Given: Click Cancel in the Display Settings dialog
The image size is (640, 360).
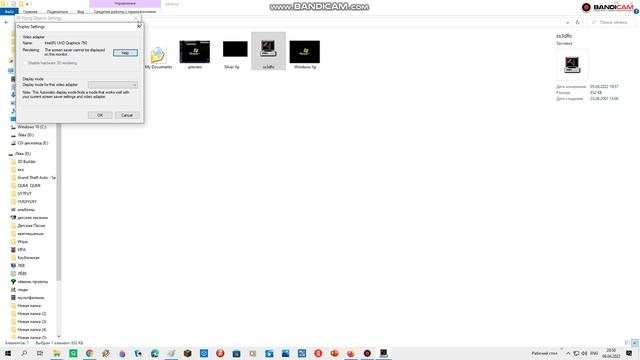Looking at the screenshot, I should [x=127, y=115].
